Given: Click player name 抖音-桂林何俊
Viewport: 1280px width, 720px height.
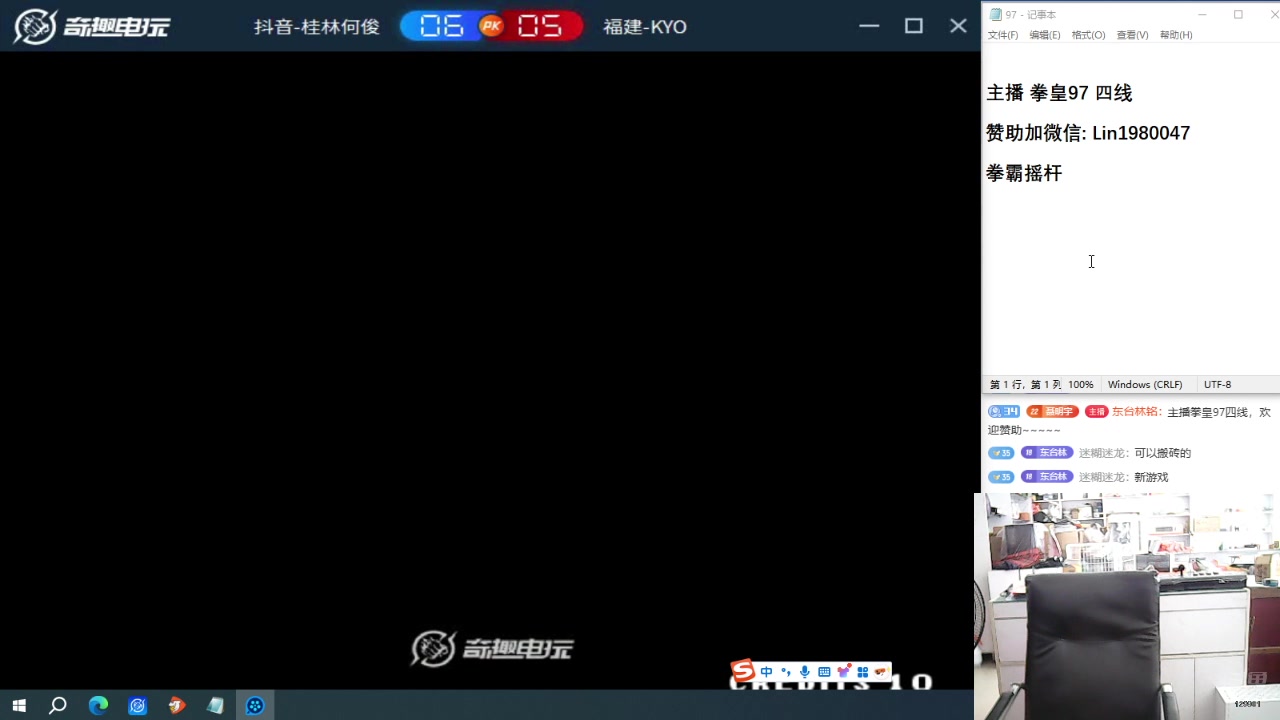Looking at the screenshot, I should 317,27.
